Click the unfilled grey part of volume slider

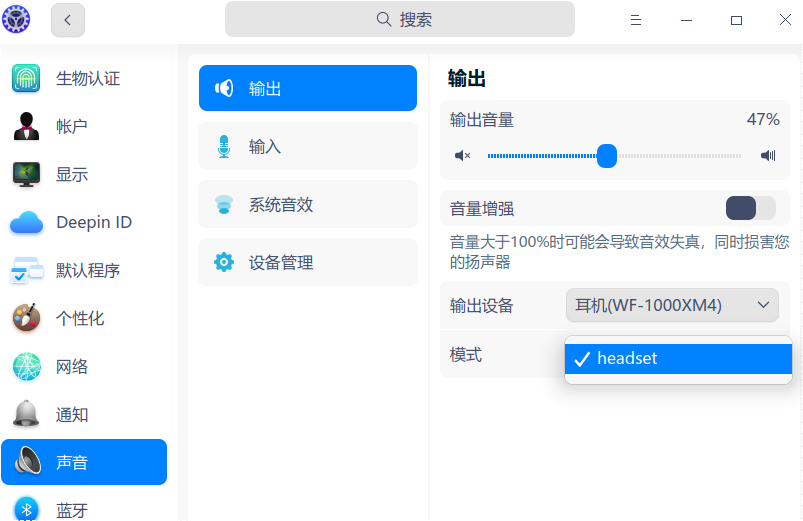[x=679, y=156]
